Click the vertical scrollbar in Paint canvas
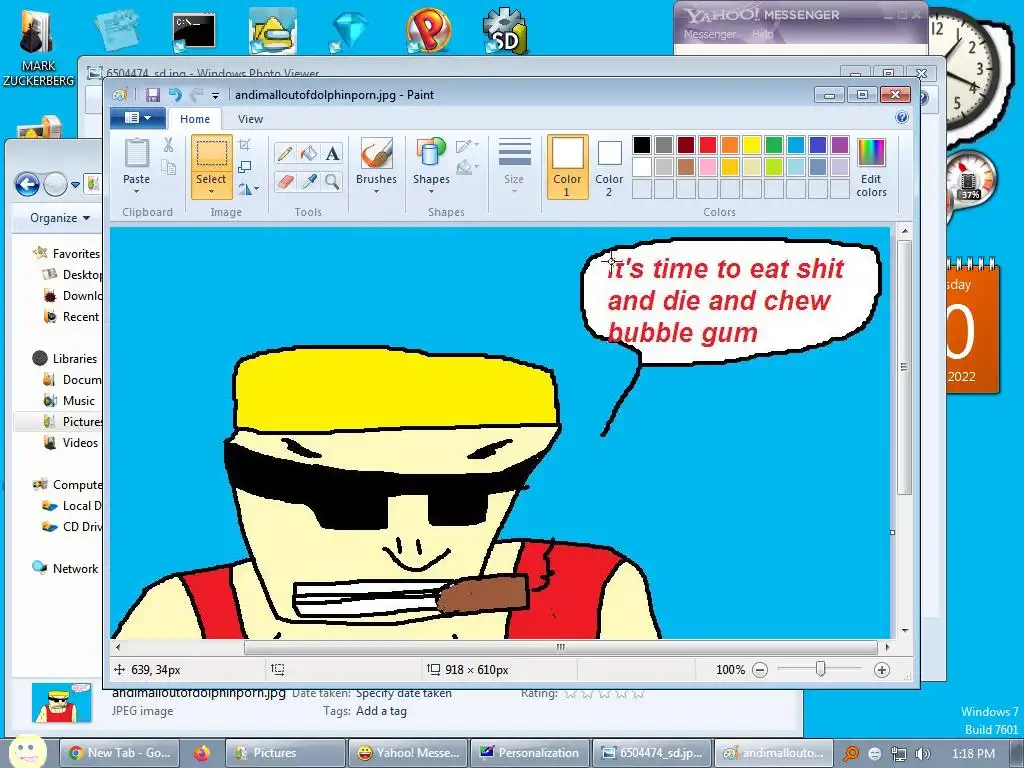 point(904,367)
